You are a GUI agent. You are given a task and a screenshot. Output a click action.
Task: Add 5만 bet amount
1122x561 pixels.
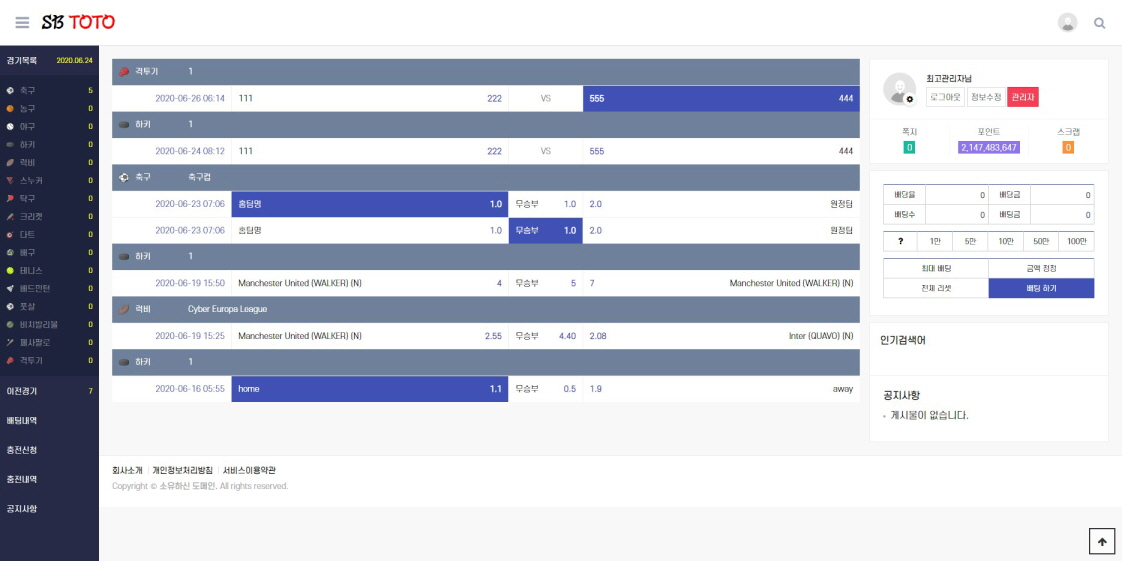coord(970,242)
